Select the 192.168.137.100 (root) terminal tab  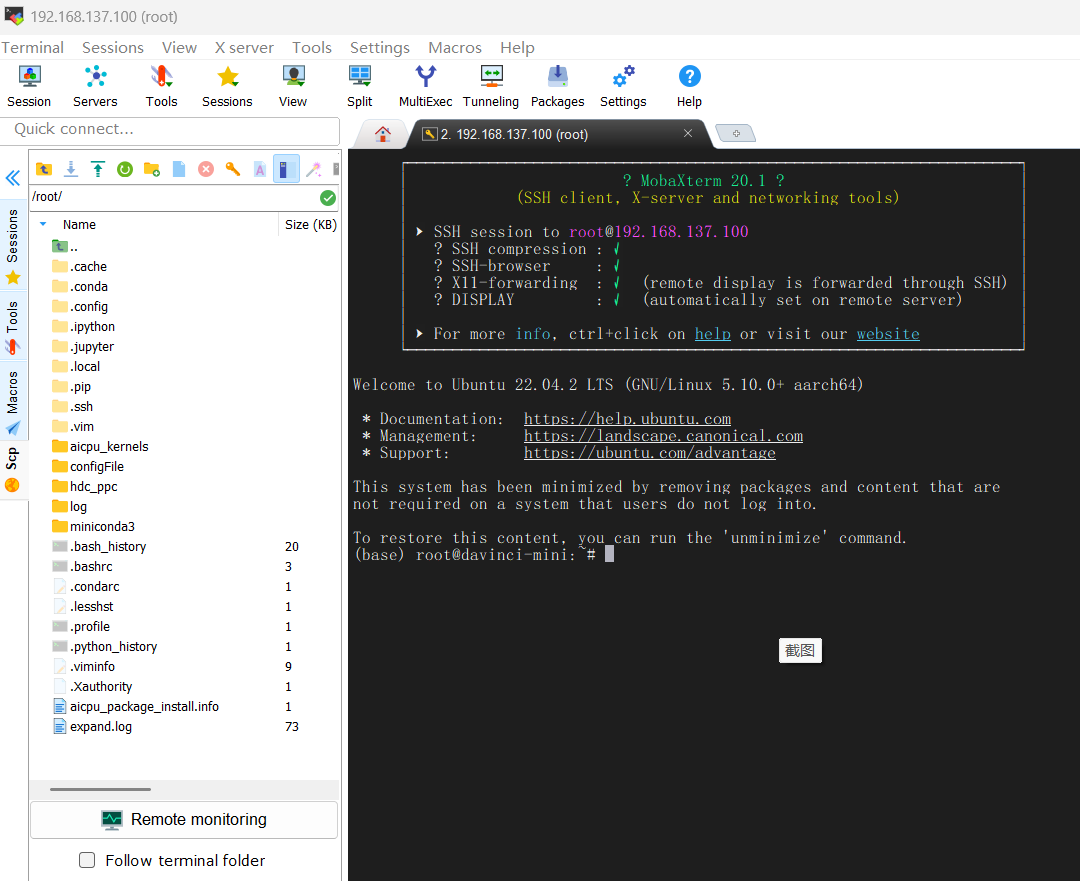tap(513, 134)
